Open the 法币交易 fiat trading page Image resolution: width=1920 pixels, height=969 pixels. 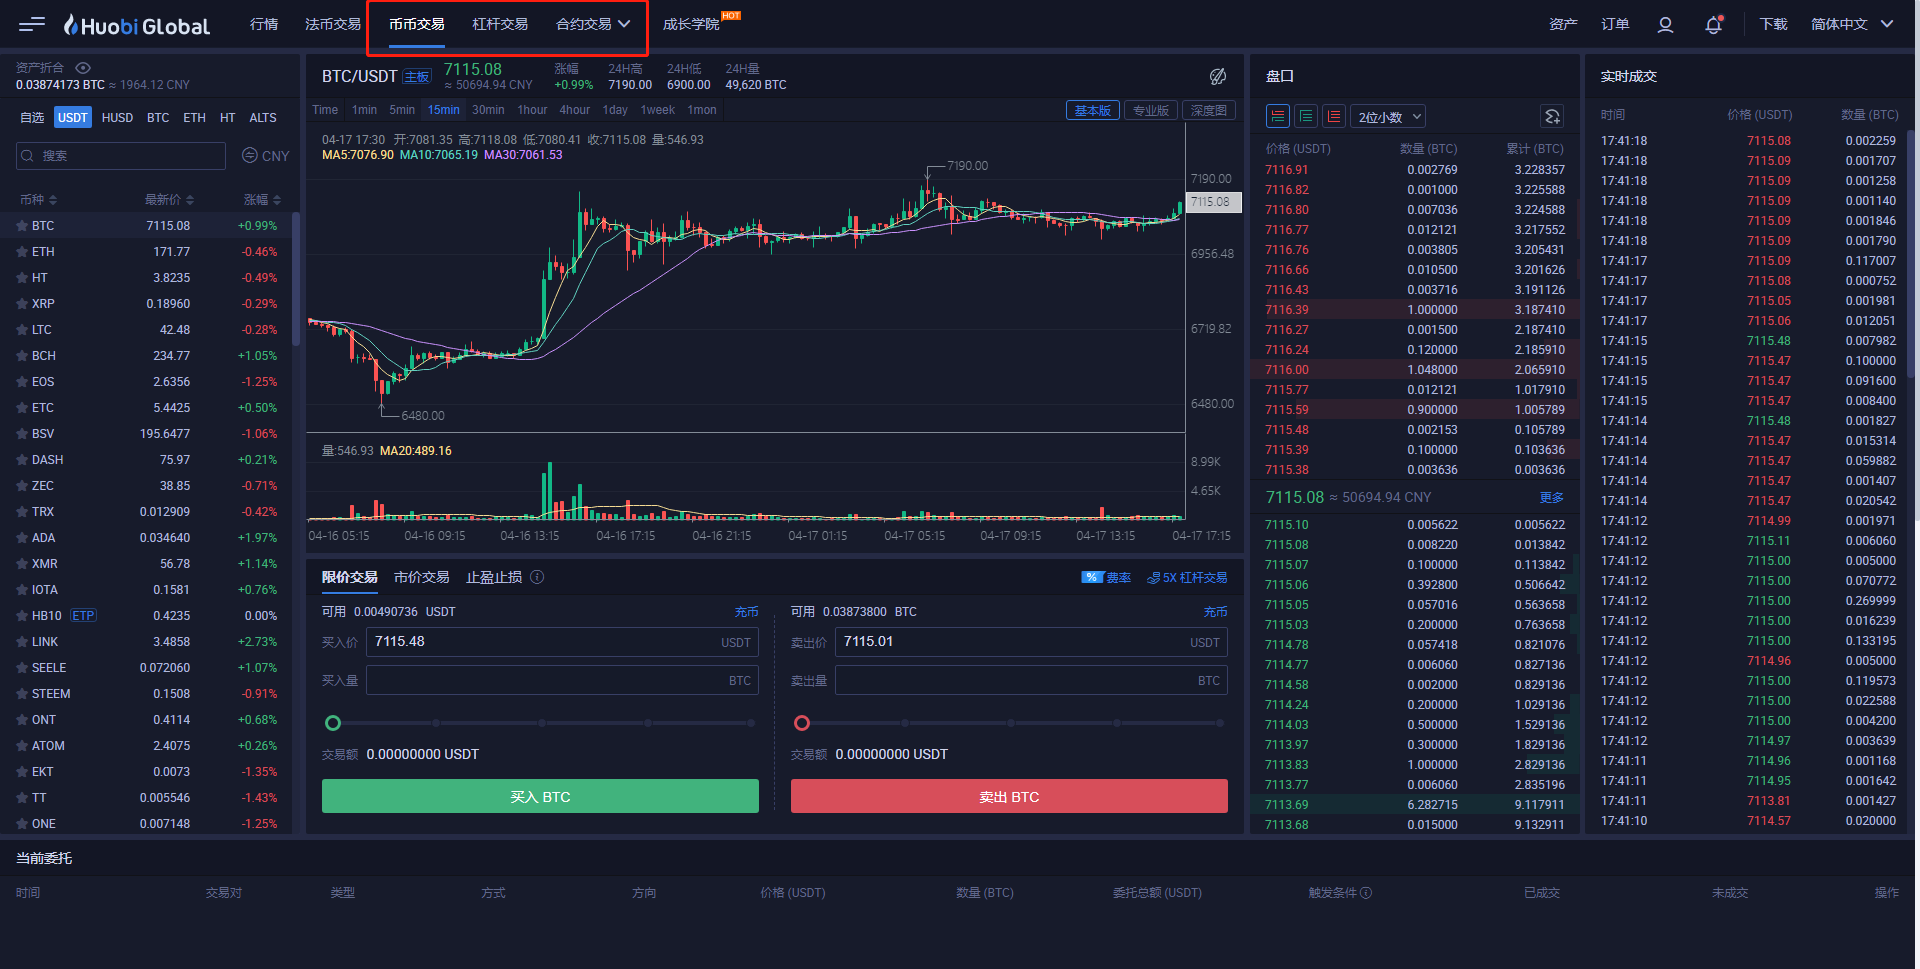coord(333,24)
